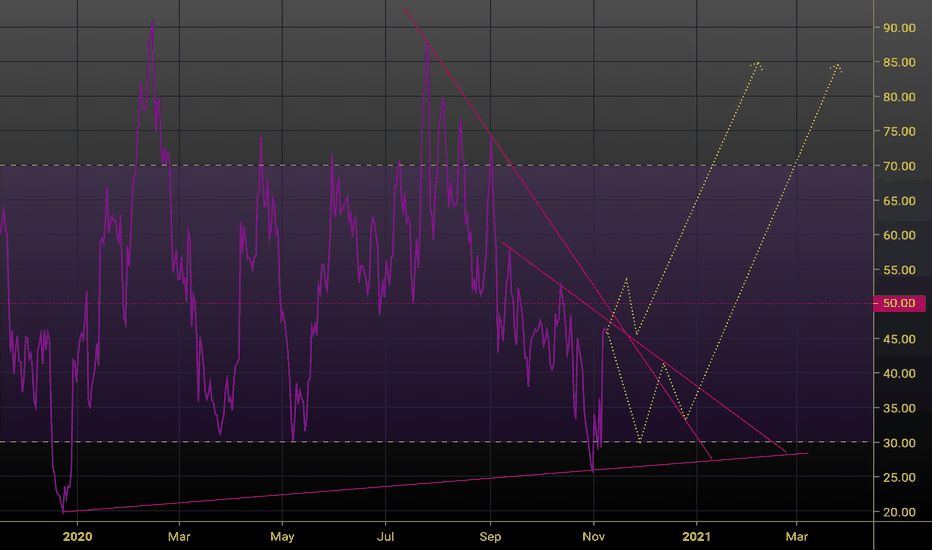Image resolution: width=932 pixels, height=550 pixels.
Task: Click the Jul time axis label
Action: click(x=385, y=537)
